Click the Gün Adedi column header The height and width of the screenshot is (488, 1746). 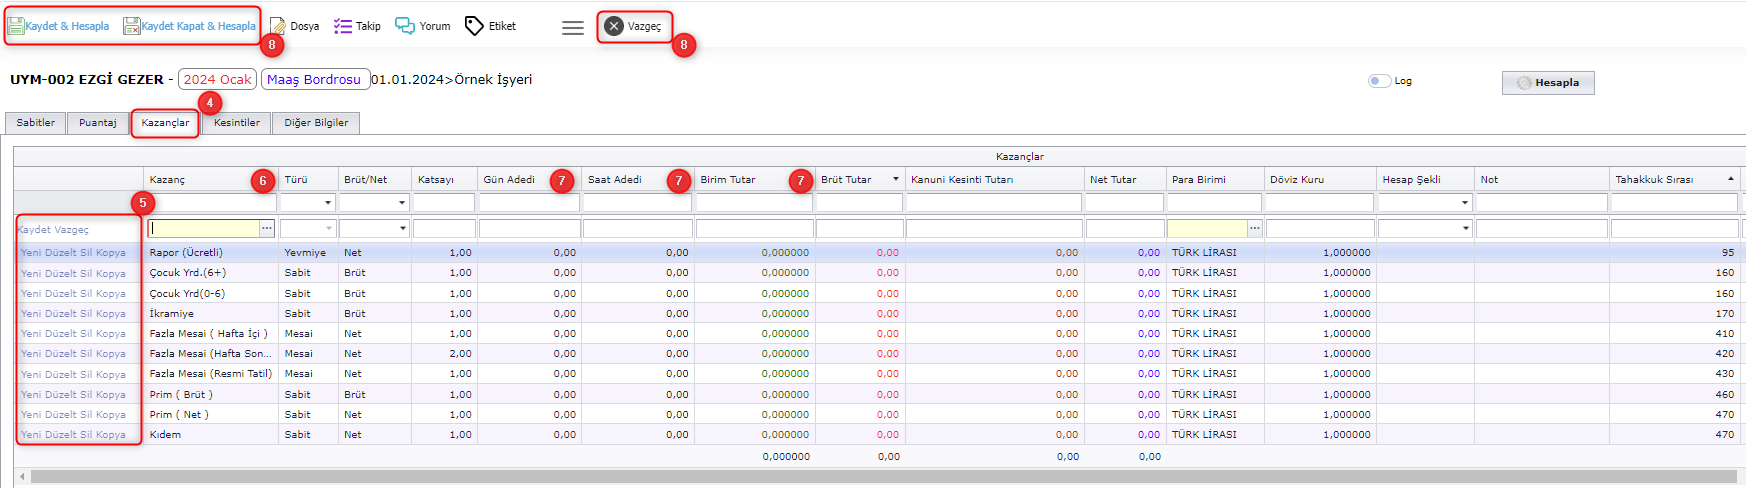click(529, 179)
